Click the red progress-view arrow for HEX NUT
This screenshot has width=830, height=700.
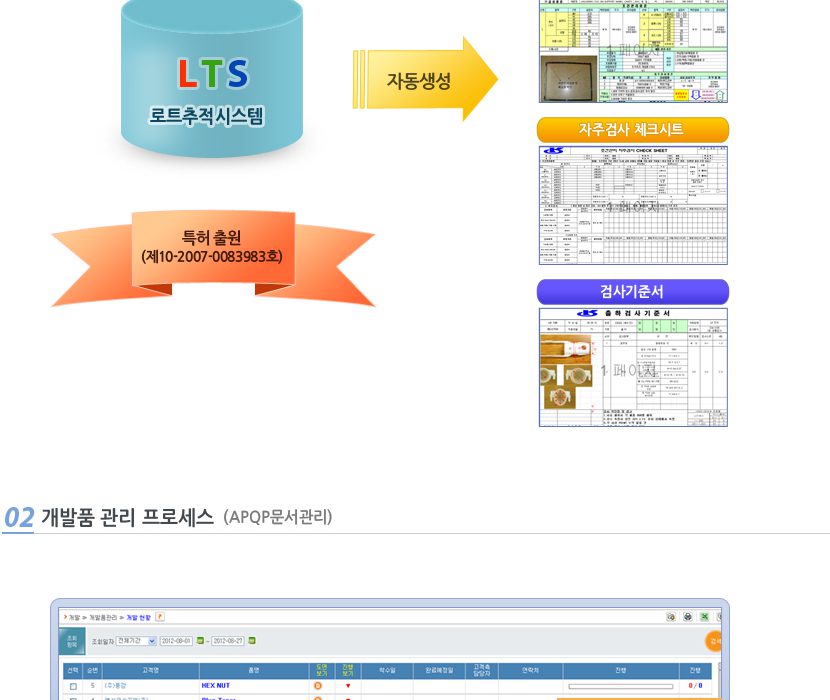pos(347,686)
